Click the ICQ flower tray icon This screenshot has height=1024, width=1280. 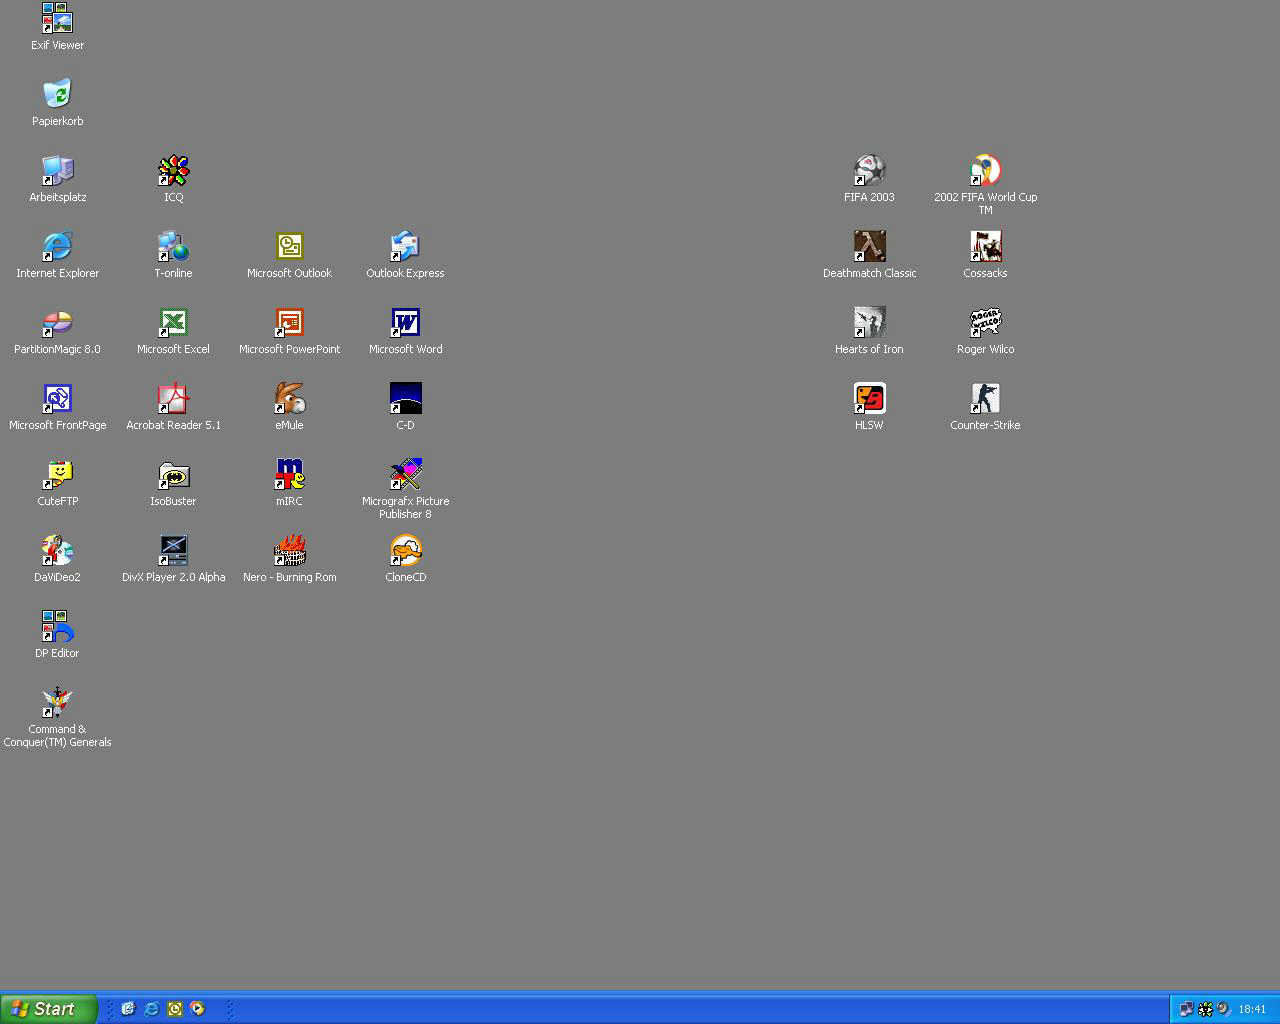(x=1205, y=1009)
